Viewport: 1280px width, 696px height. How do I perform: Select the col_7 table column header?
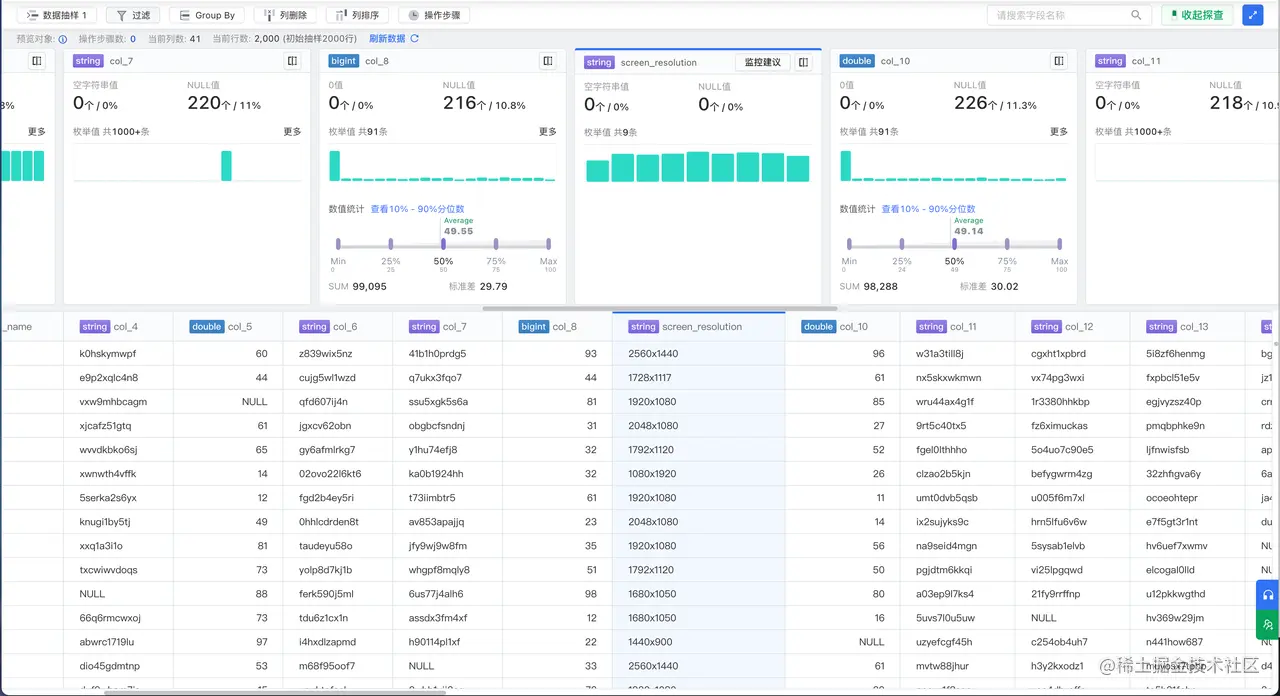[x=448, y=326]
